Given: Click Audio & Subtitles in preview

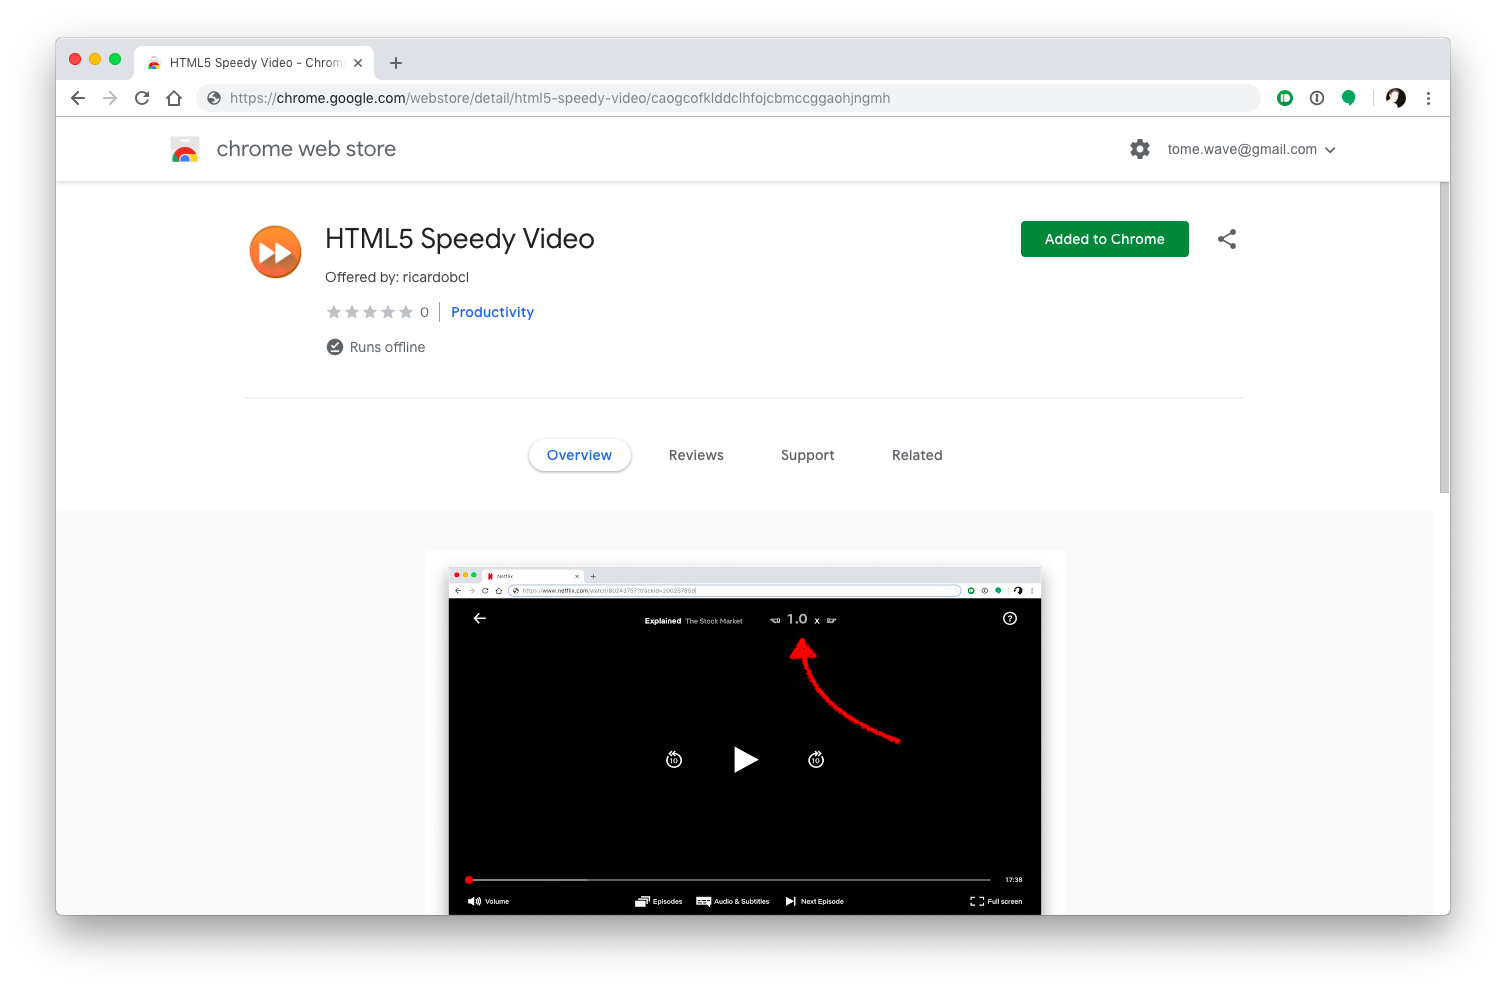Looking at the screenshot, I should click(x=733, y=901).
